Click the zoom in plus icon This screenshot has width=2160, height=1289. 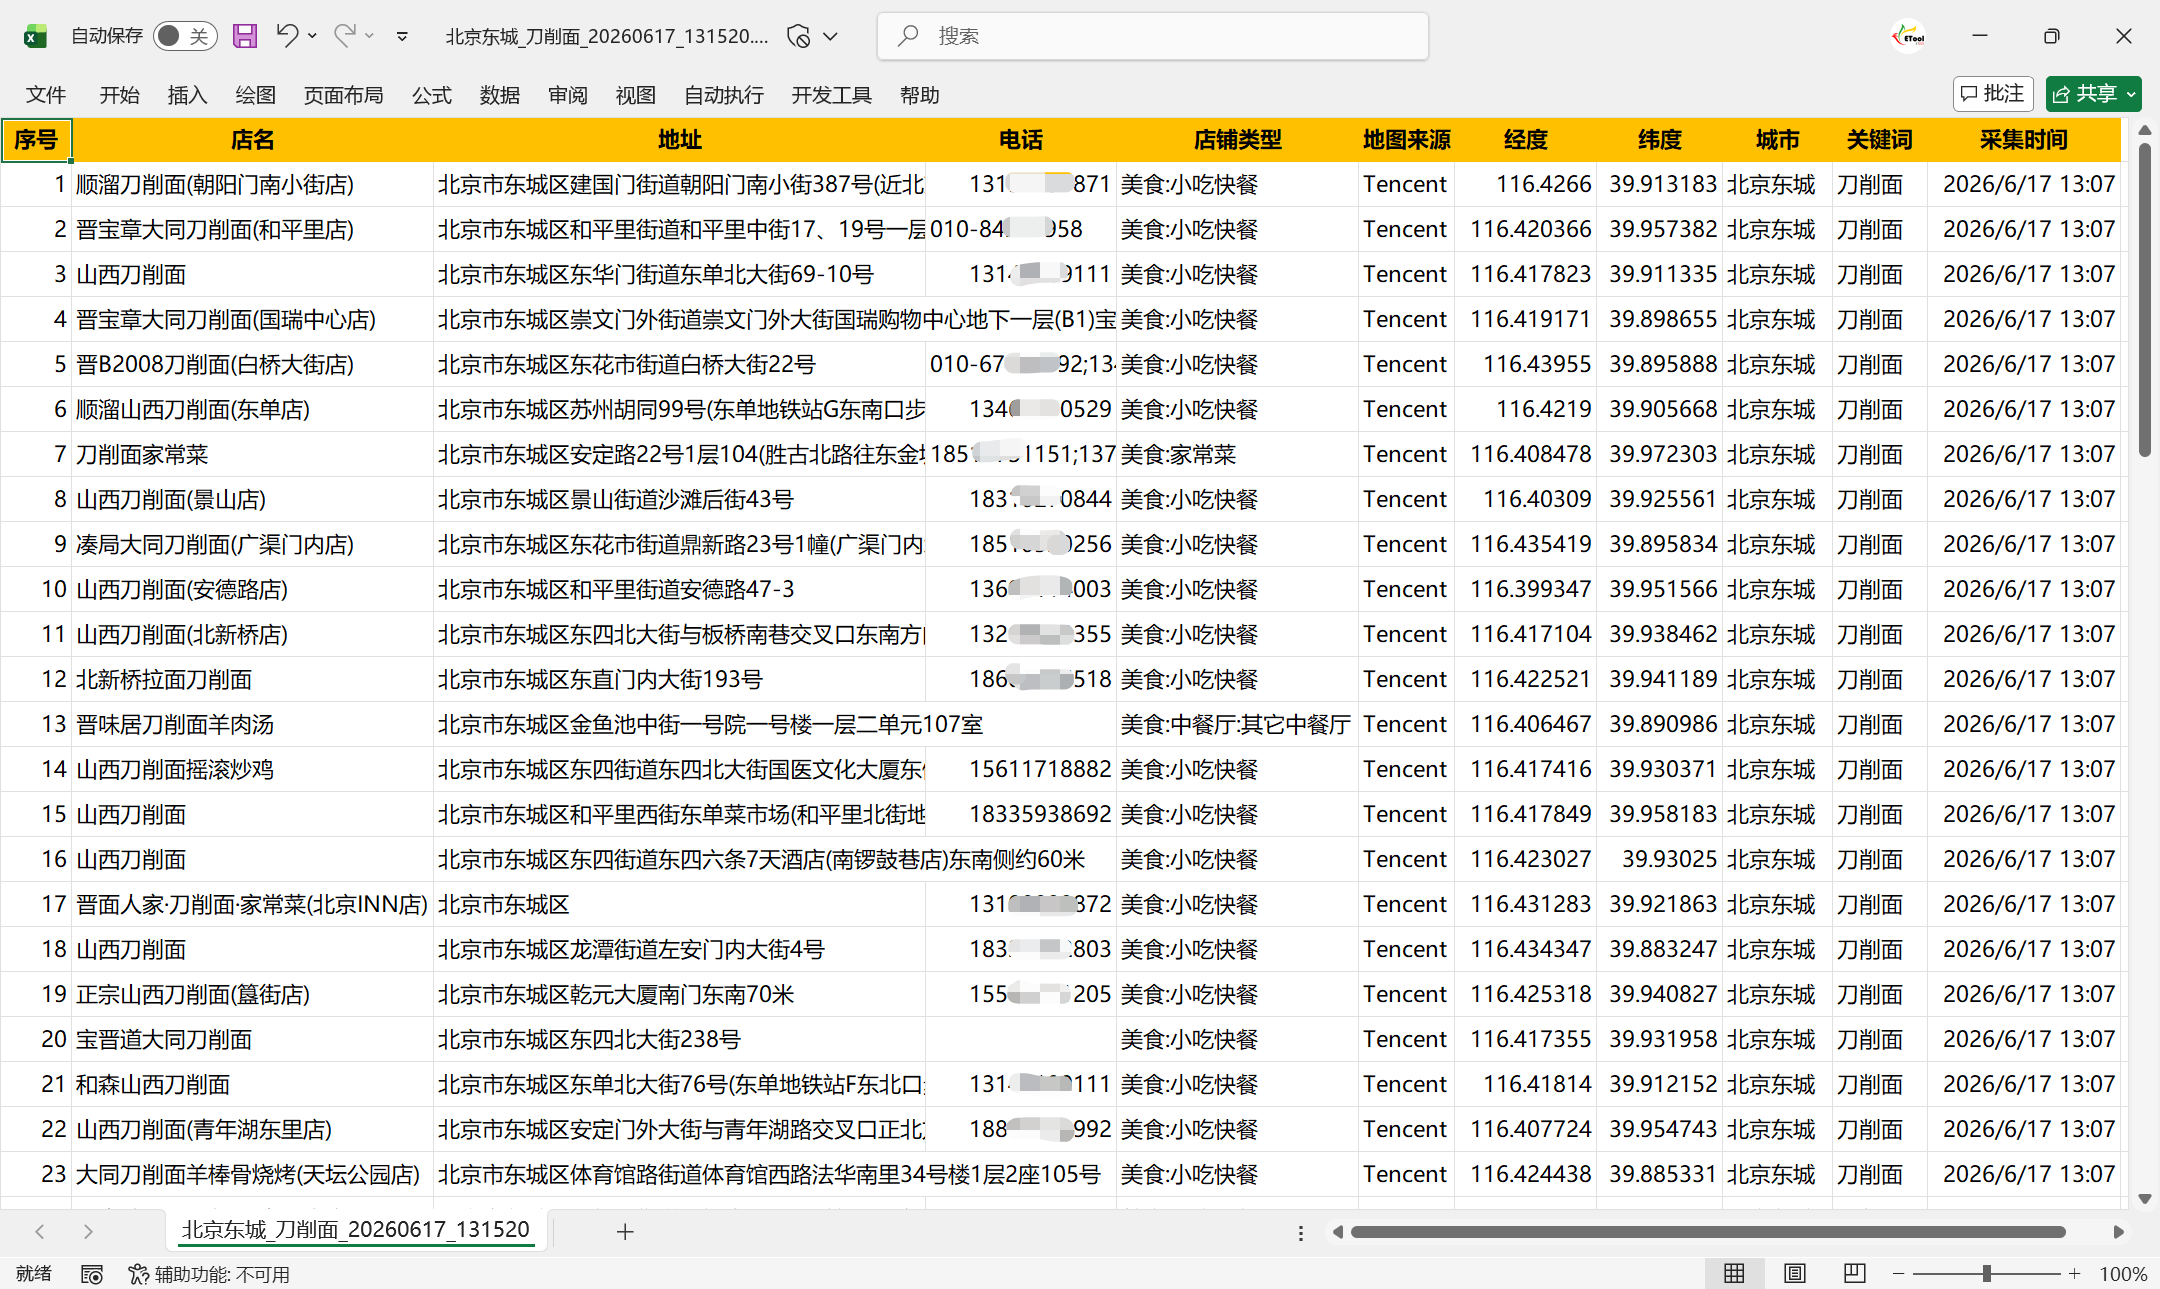(x=2075, y=1273)
